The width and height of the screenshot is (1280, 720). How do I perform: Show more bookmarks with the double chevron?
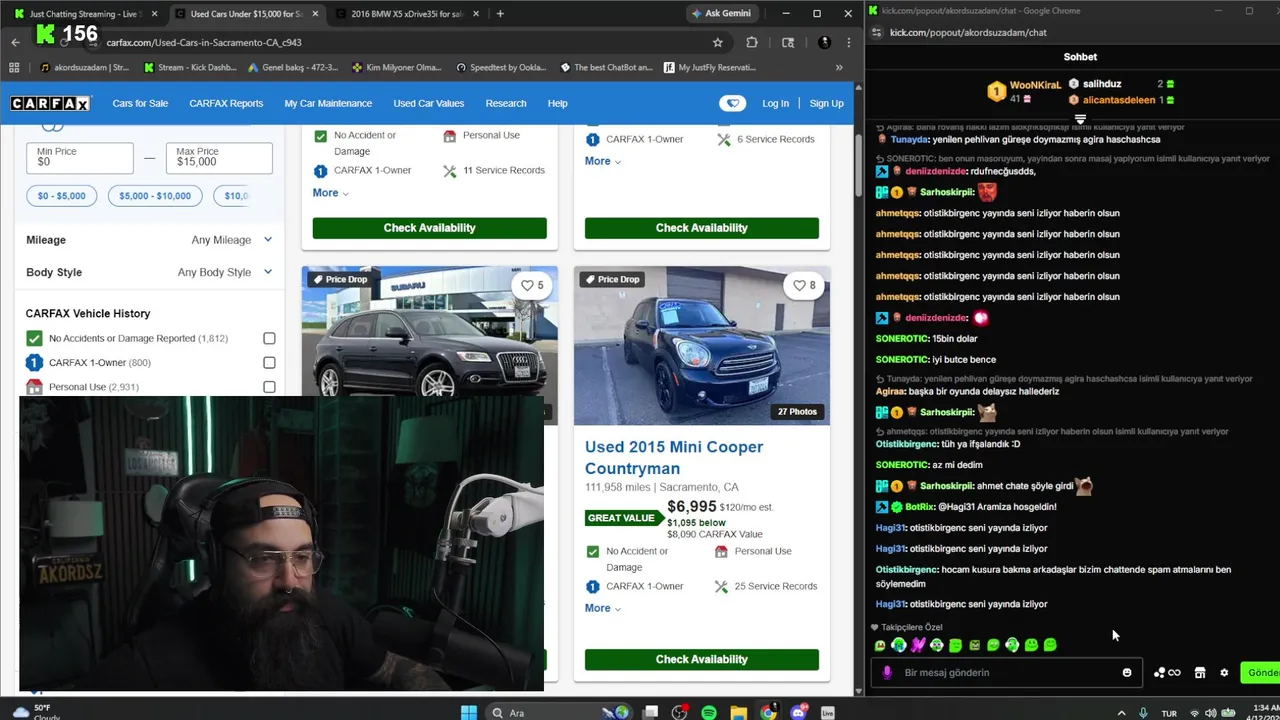[839, 67]
